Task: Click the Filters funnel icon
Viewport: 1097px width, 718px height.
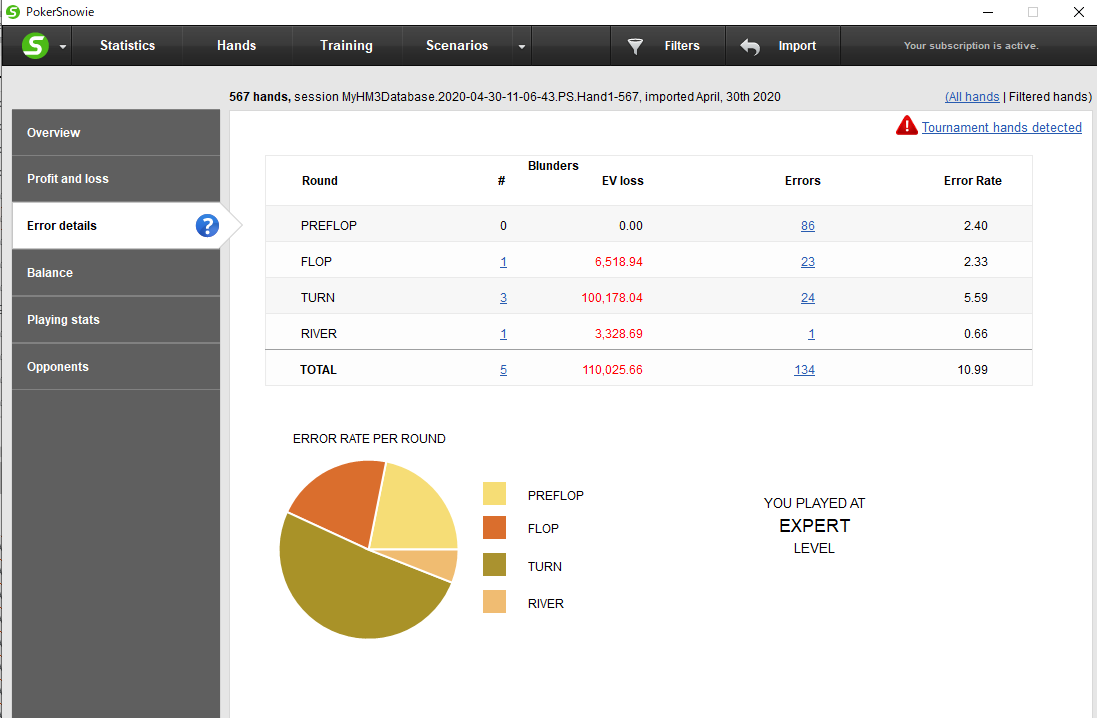Action: (635, 46)
